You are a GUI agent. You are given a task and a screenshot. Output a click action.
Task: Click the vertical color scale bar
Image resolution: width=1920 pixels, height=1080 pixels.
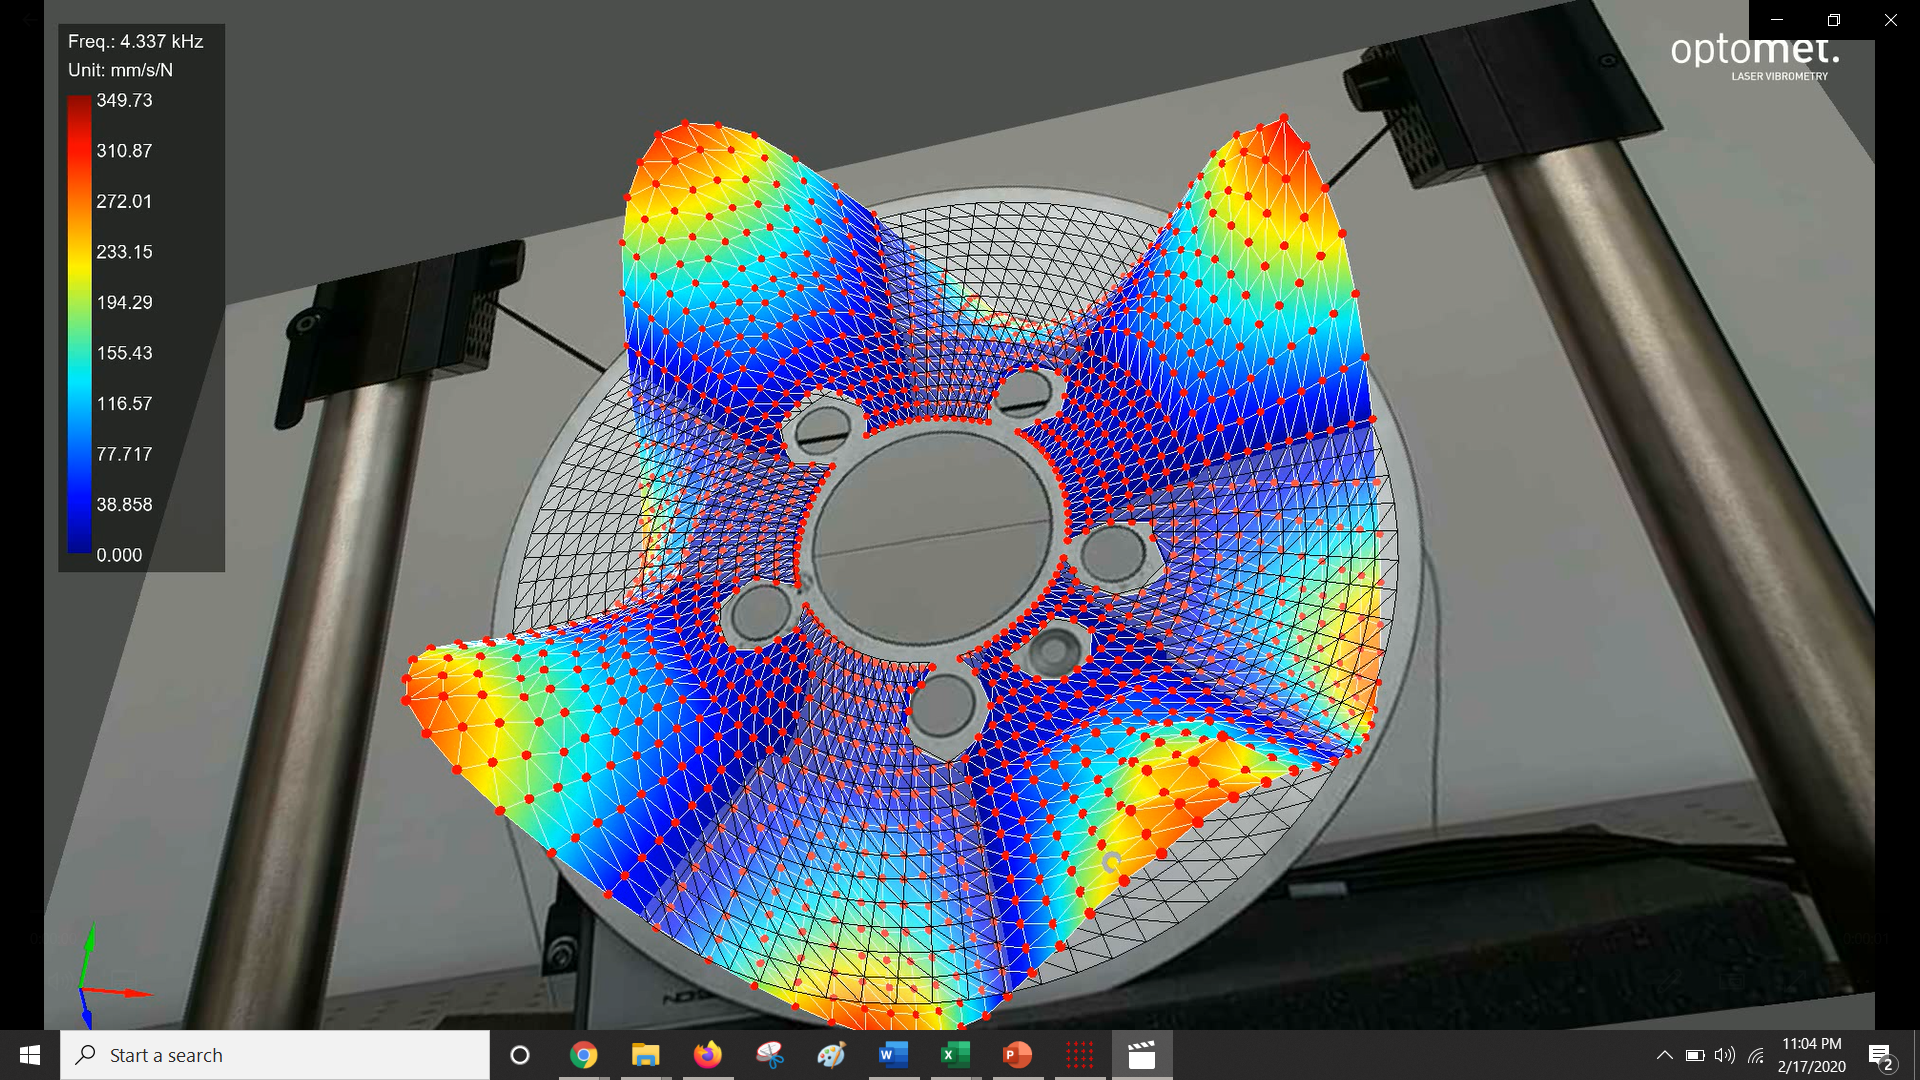click(79, 324)
